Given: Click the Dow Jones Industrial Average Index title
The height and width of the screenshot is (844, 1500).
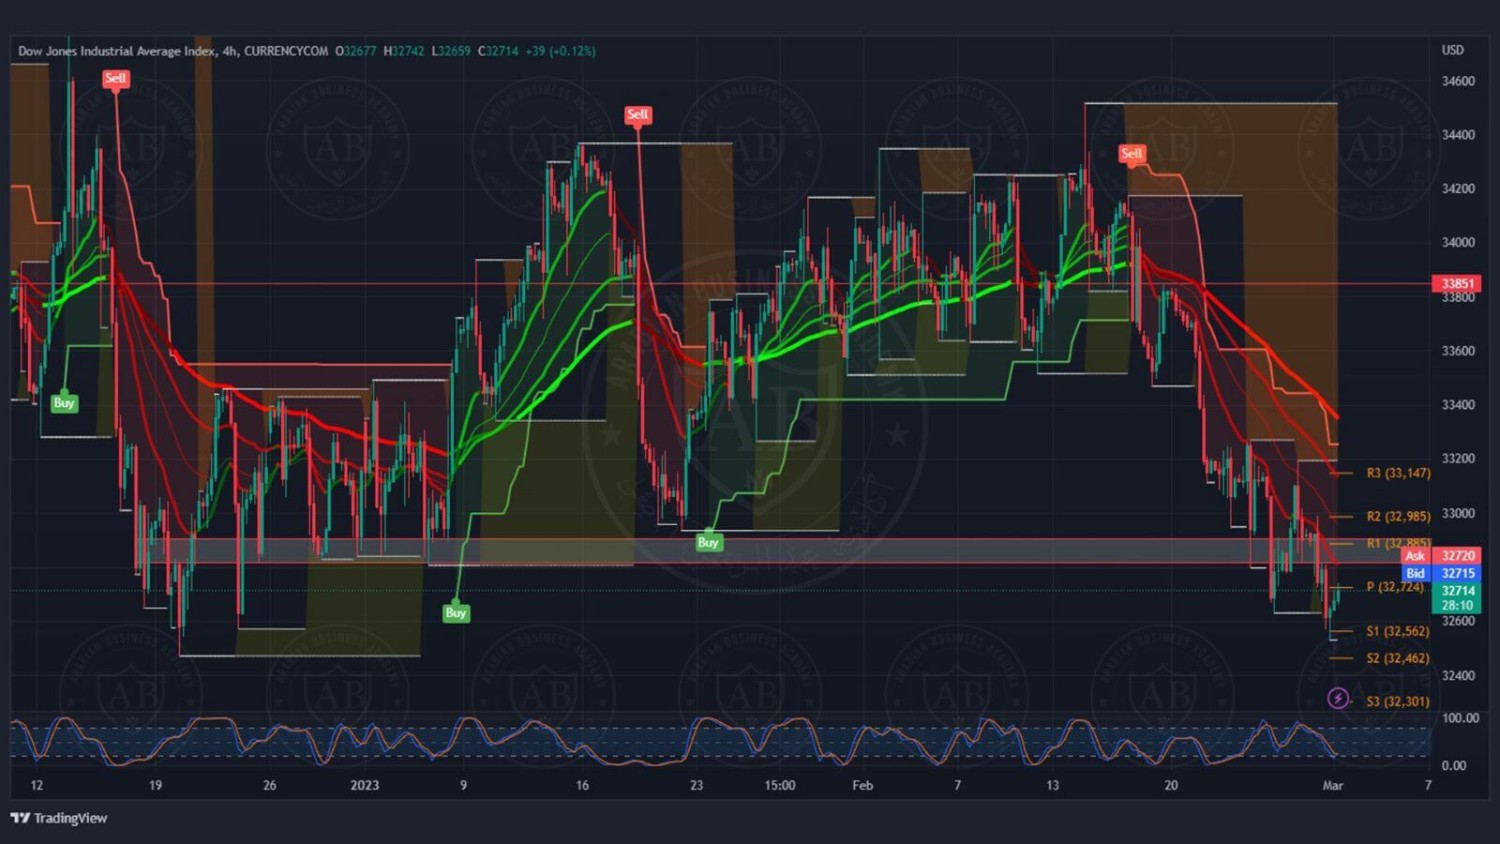Looking at the screenshot, I should click(x=116, y=51).
